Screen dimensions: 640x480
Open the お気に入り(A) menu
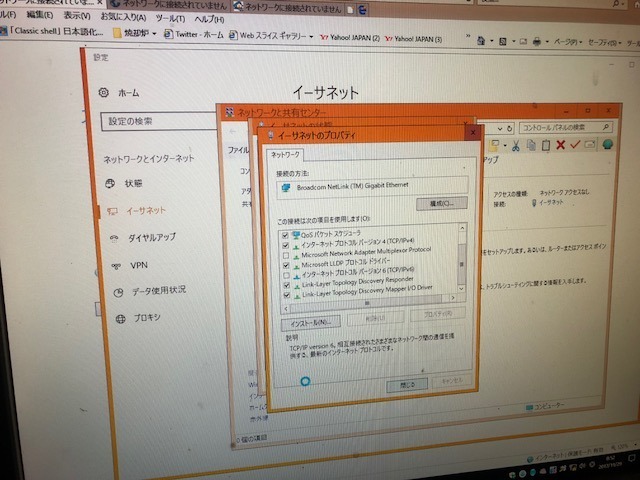pos(123,17)
